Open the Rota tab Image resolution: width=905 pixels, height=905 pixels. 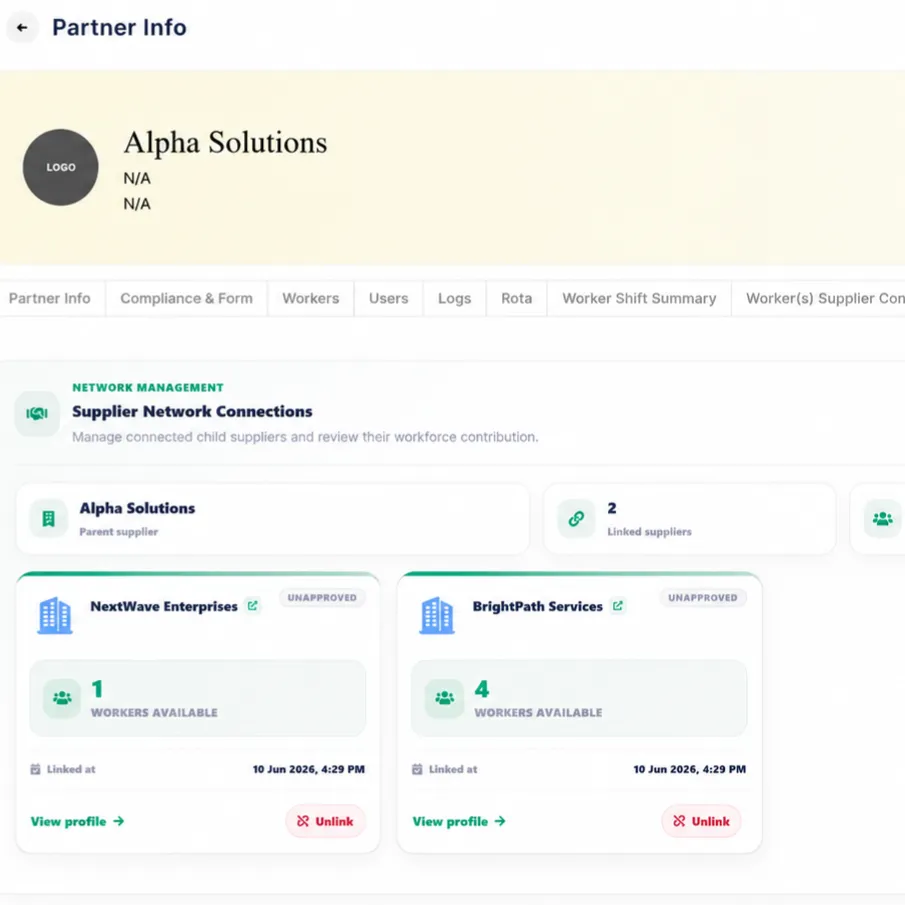[x=517, y=298]
